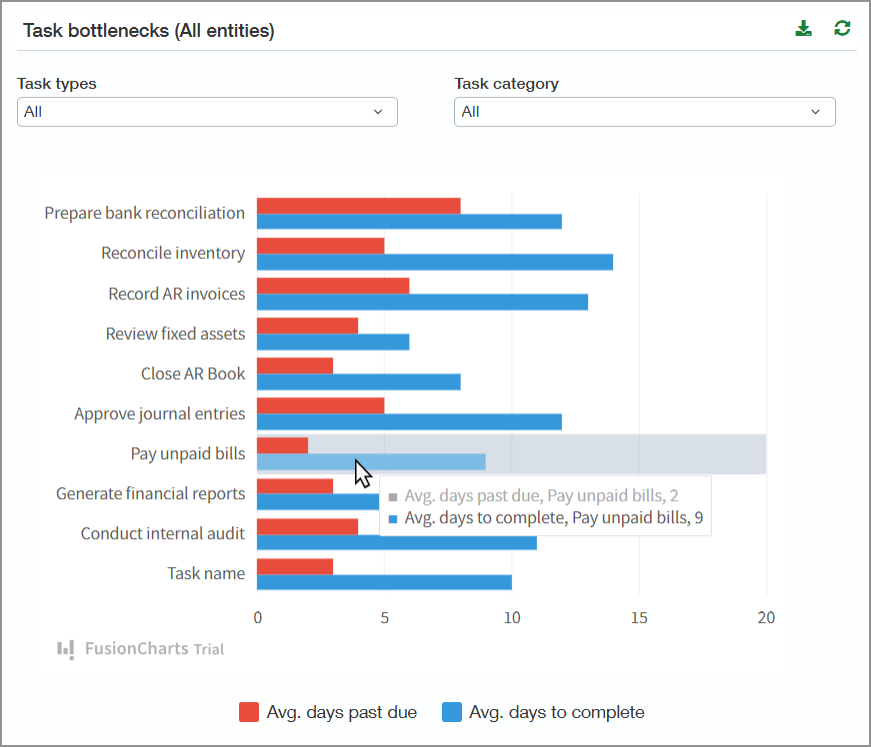Click the red legend color swatch

point(247,711)
